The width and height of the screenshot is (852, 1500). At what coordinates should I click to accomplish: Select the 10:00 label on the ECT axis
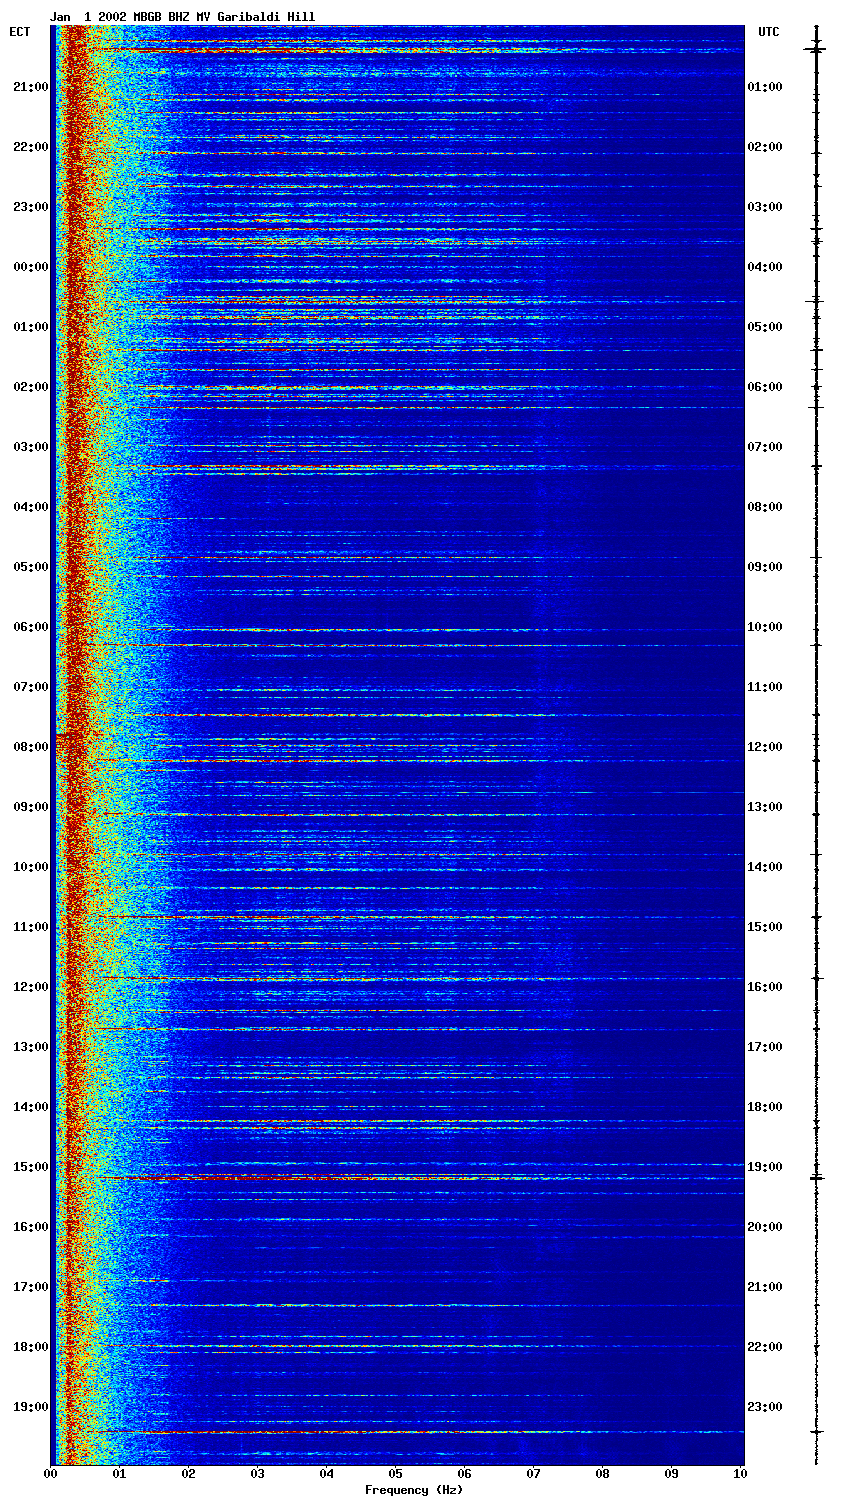tap(30, 867)
